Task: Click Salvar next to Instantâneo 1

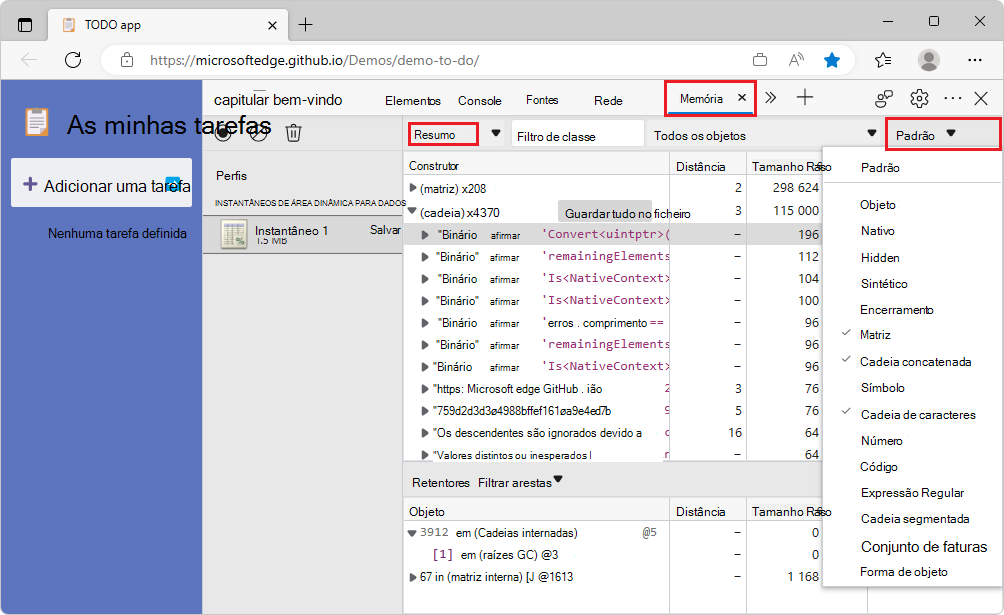Action: click(385, 229)
